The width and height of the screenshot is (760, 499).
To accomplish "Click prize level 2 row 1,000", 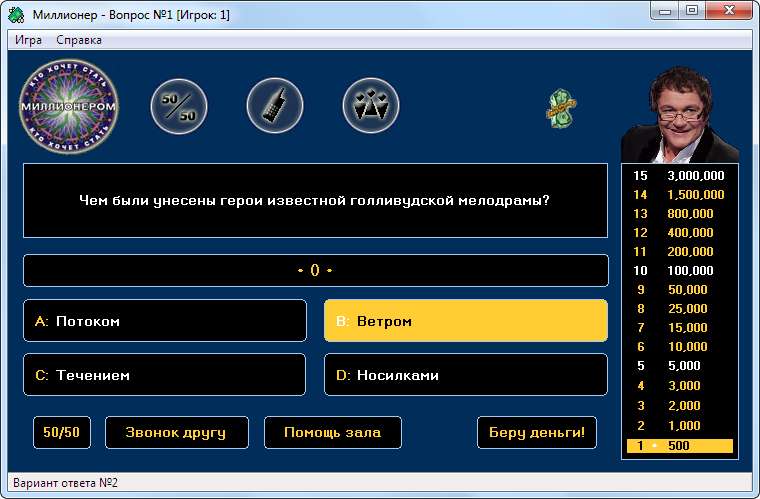I will [680, 425].
